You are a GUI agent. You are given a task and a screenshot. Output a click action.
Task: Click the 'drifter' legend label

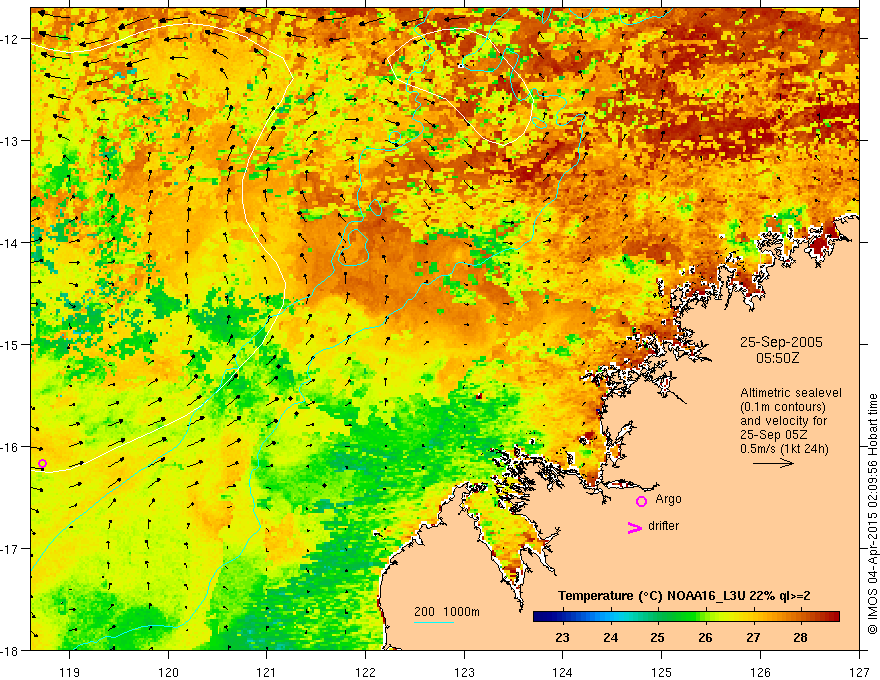coord(663,526)
